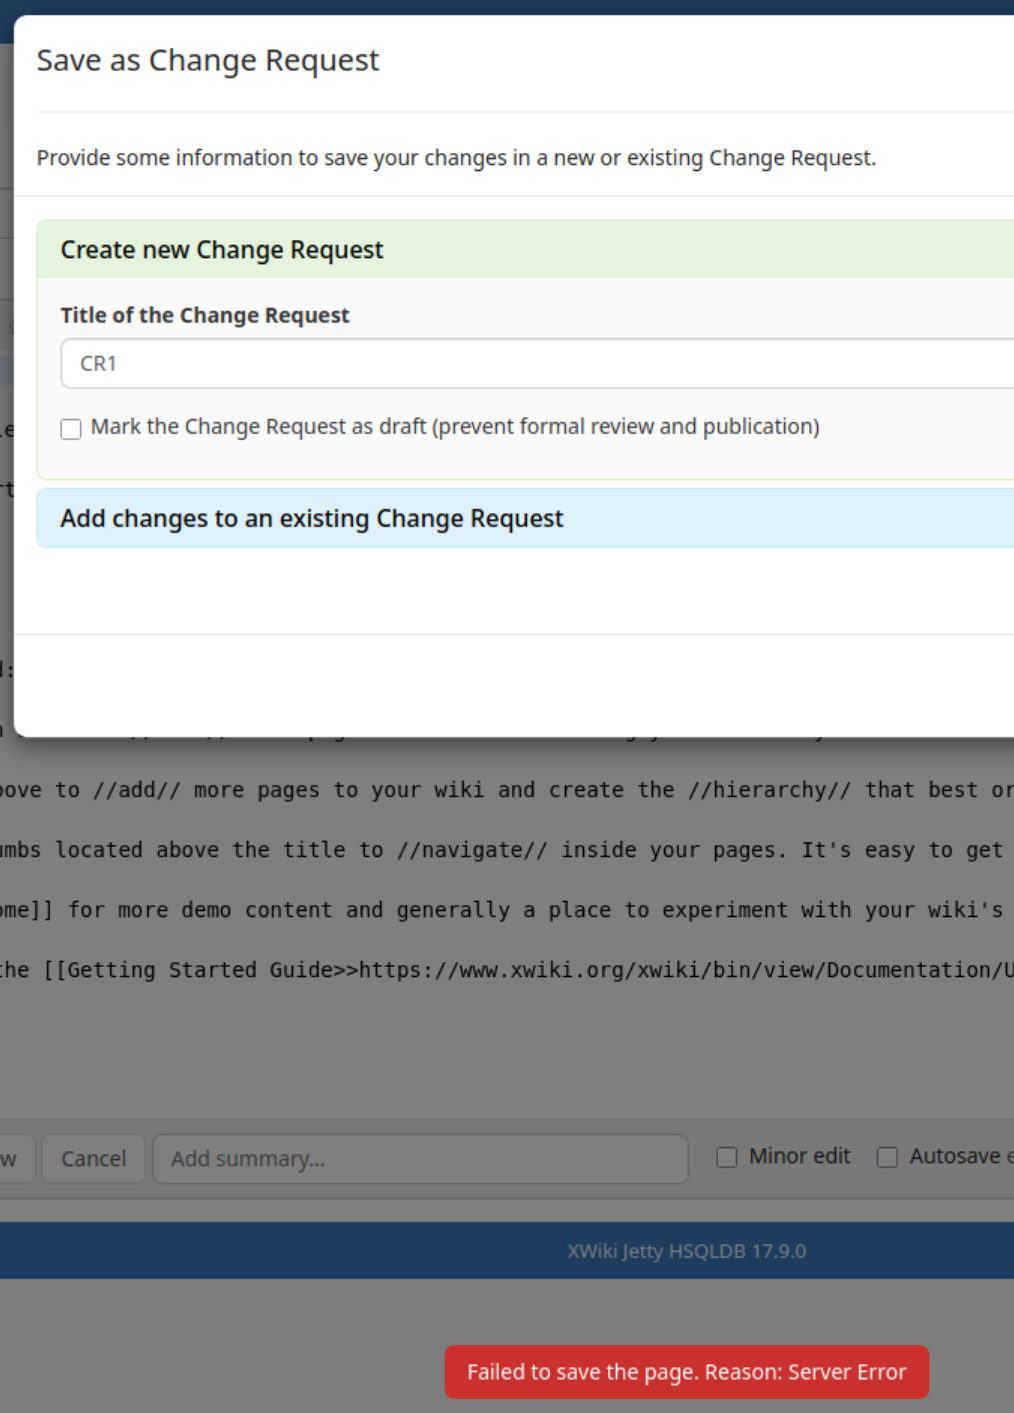1014x1413 pixels.
Task: Enable the mark as draft checkbox
Action: pyautogui.click(x=71, y=429)
